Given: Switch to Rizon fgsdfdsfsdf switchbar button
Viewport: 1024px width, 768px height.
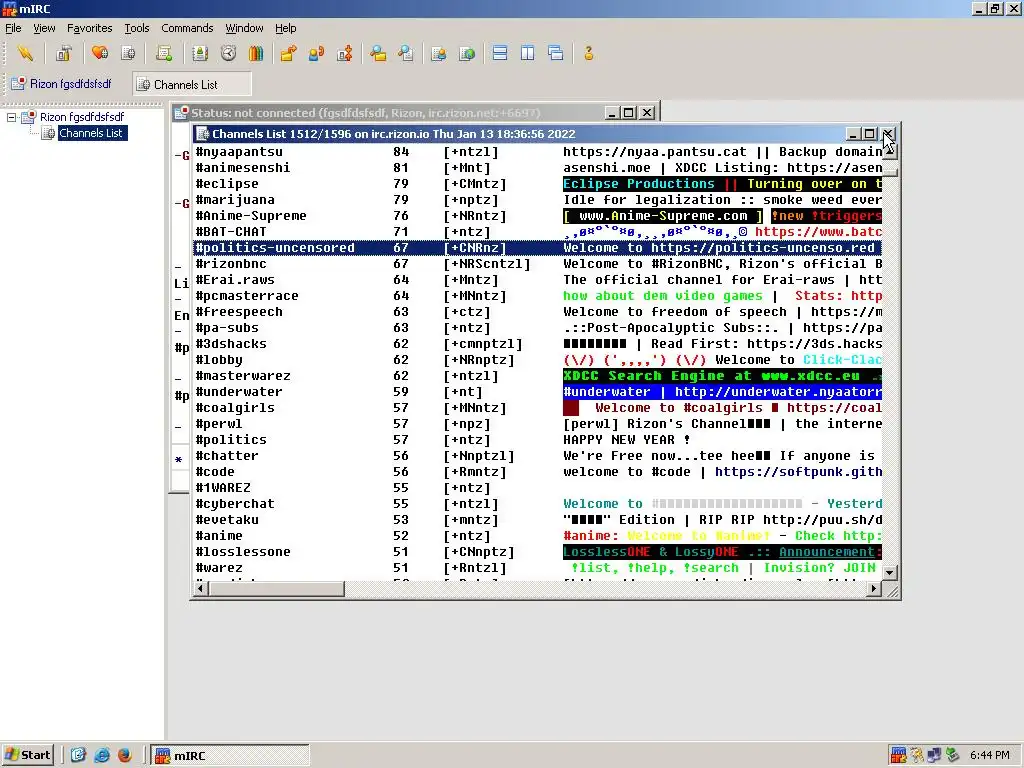Looking at the screenshot, I should (63, 84).
